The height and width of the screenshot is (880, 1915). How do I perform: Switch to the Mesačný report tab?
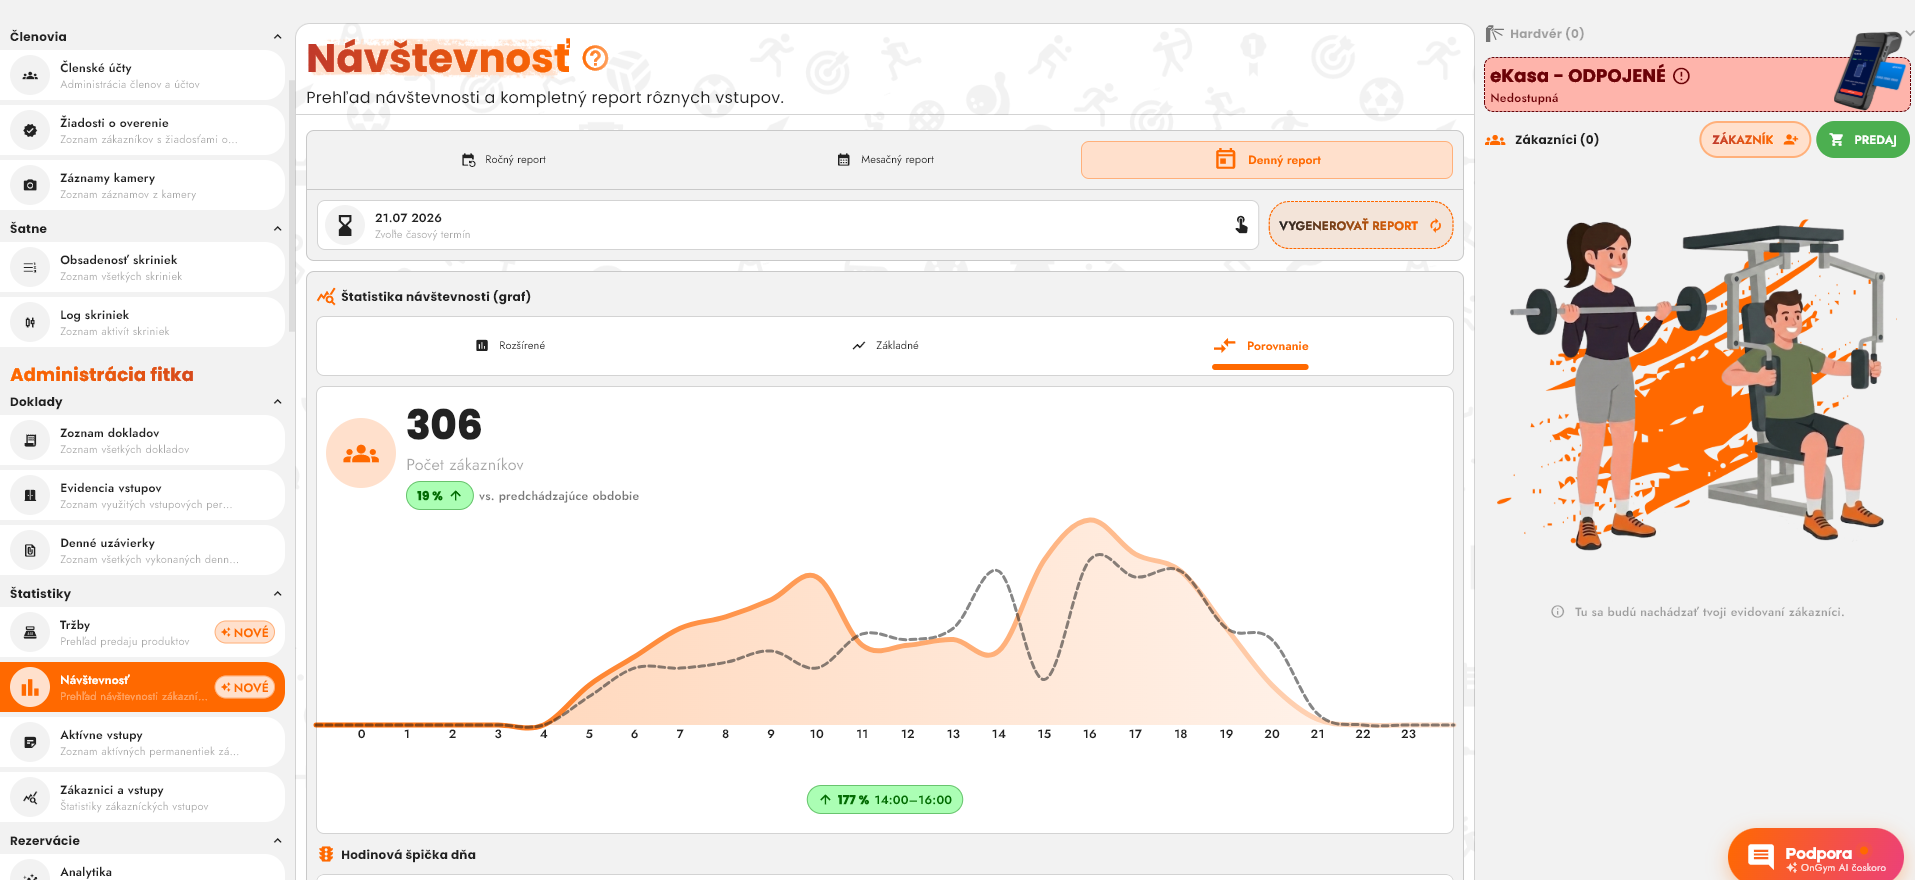pyautogui.click(x=885, y=160)
